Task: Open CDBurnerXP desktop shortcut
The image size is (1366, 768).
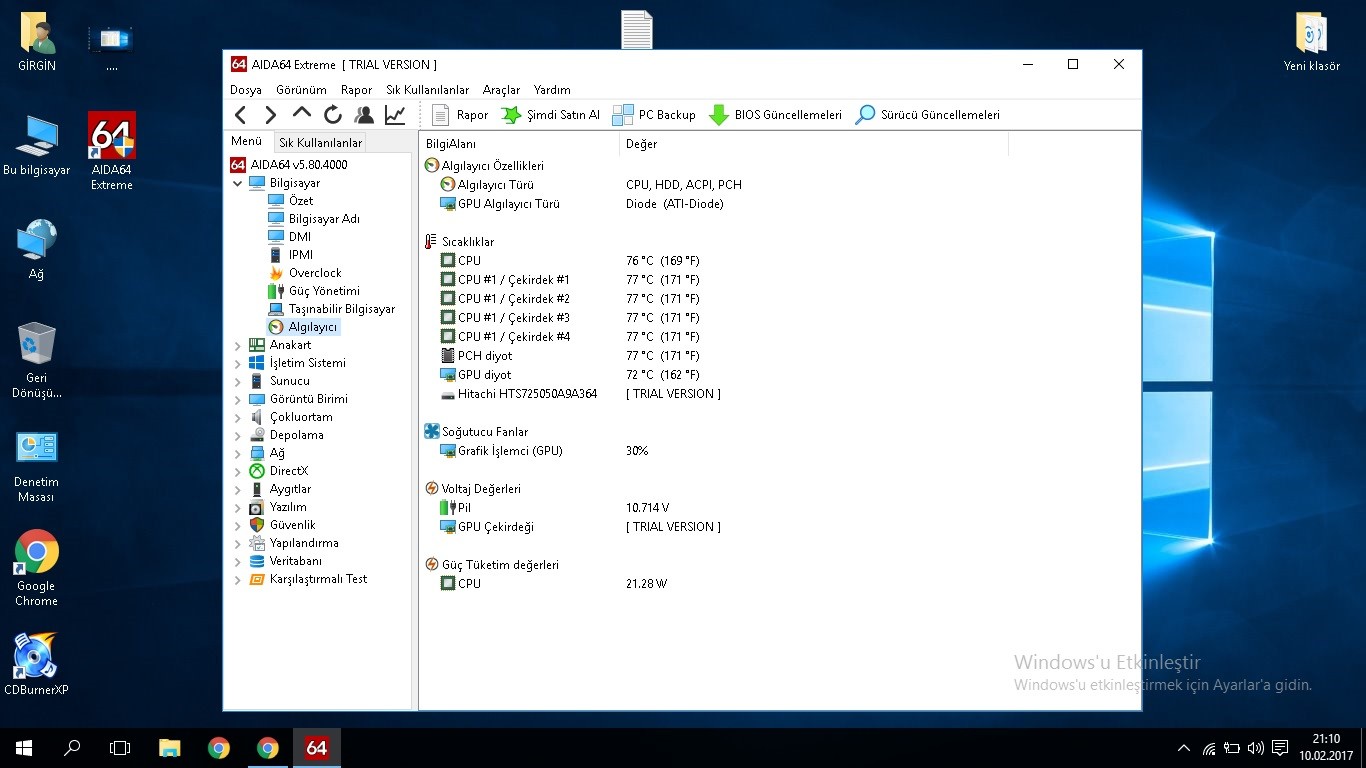Action: pos(36,664)
